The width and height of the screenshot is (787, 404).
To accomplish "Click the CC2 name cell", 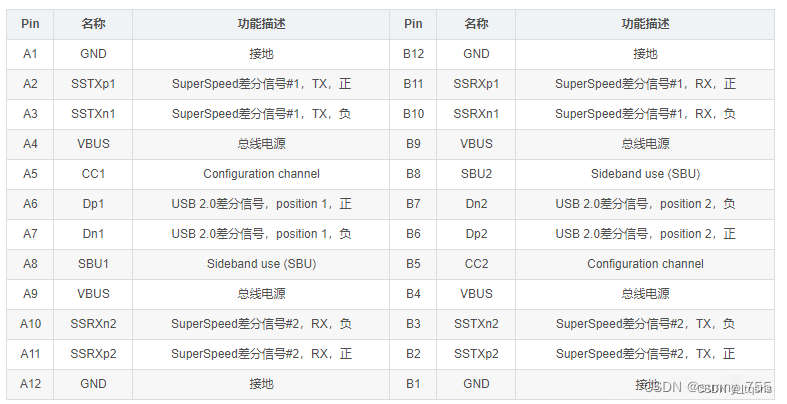I will 476,264.
